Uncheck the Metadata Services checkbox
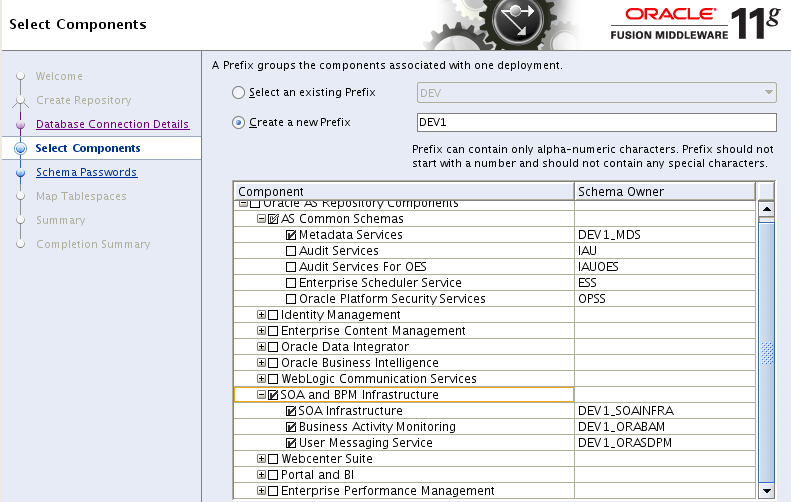Viewport: 791px width, 502px height. point(291,235)
